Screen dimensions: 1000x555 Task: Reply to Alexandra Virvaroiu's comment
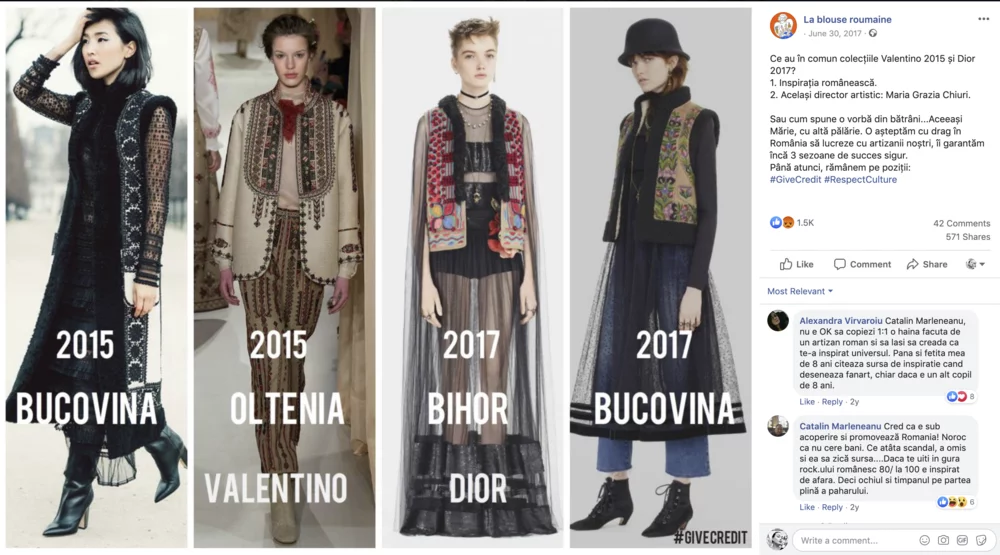[832, 401]
